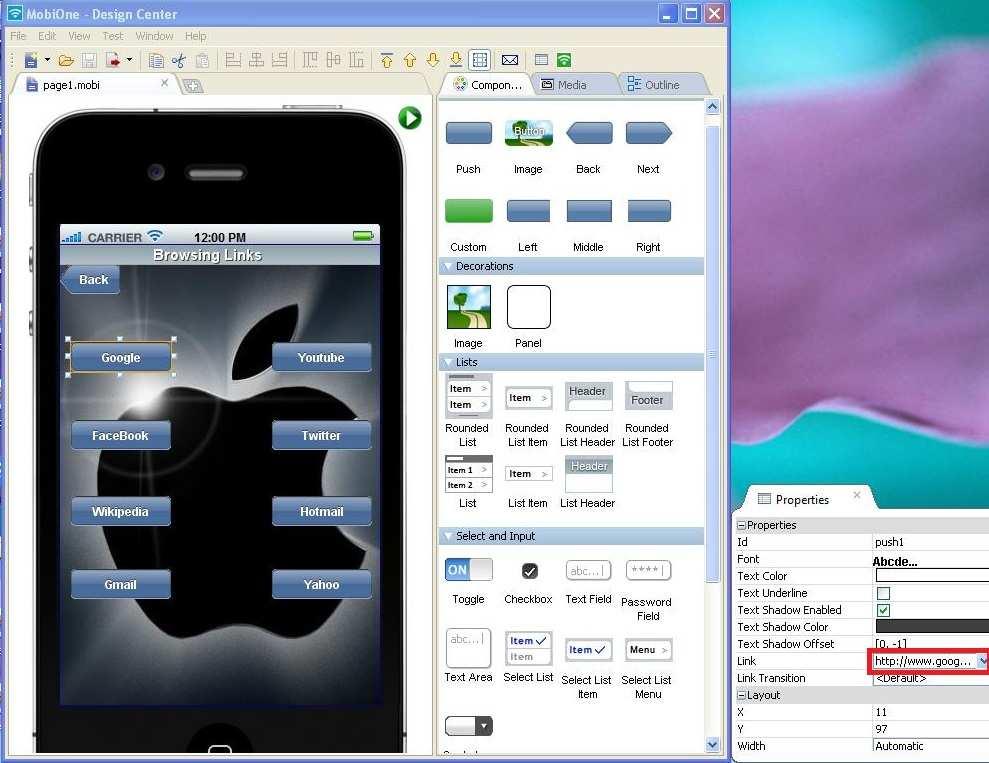
Task: Click the envelope mail toolbar icon
Action: [510, 60]
